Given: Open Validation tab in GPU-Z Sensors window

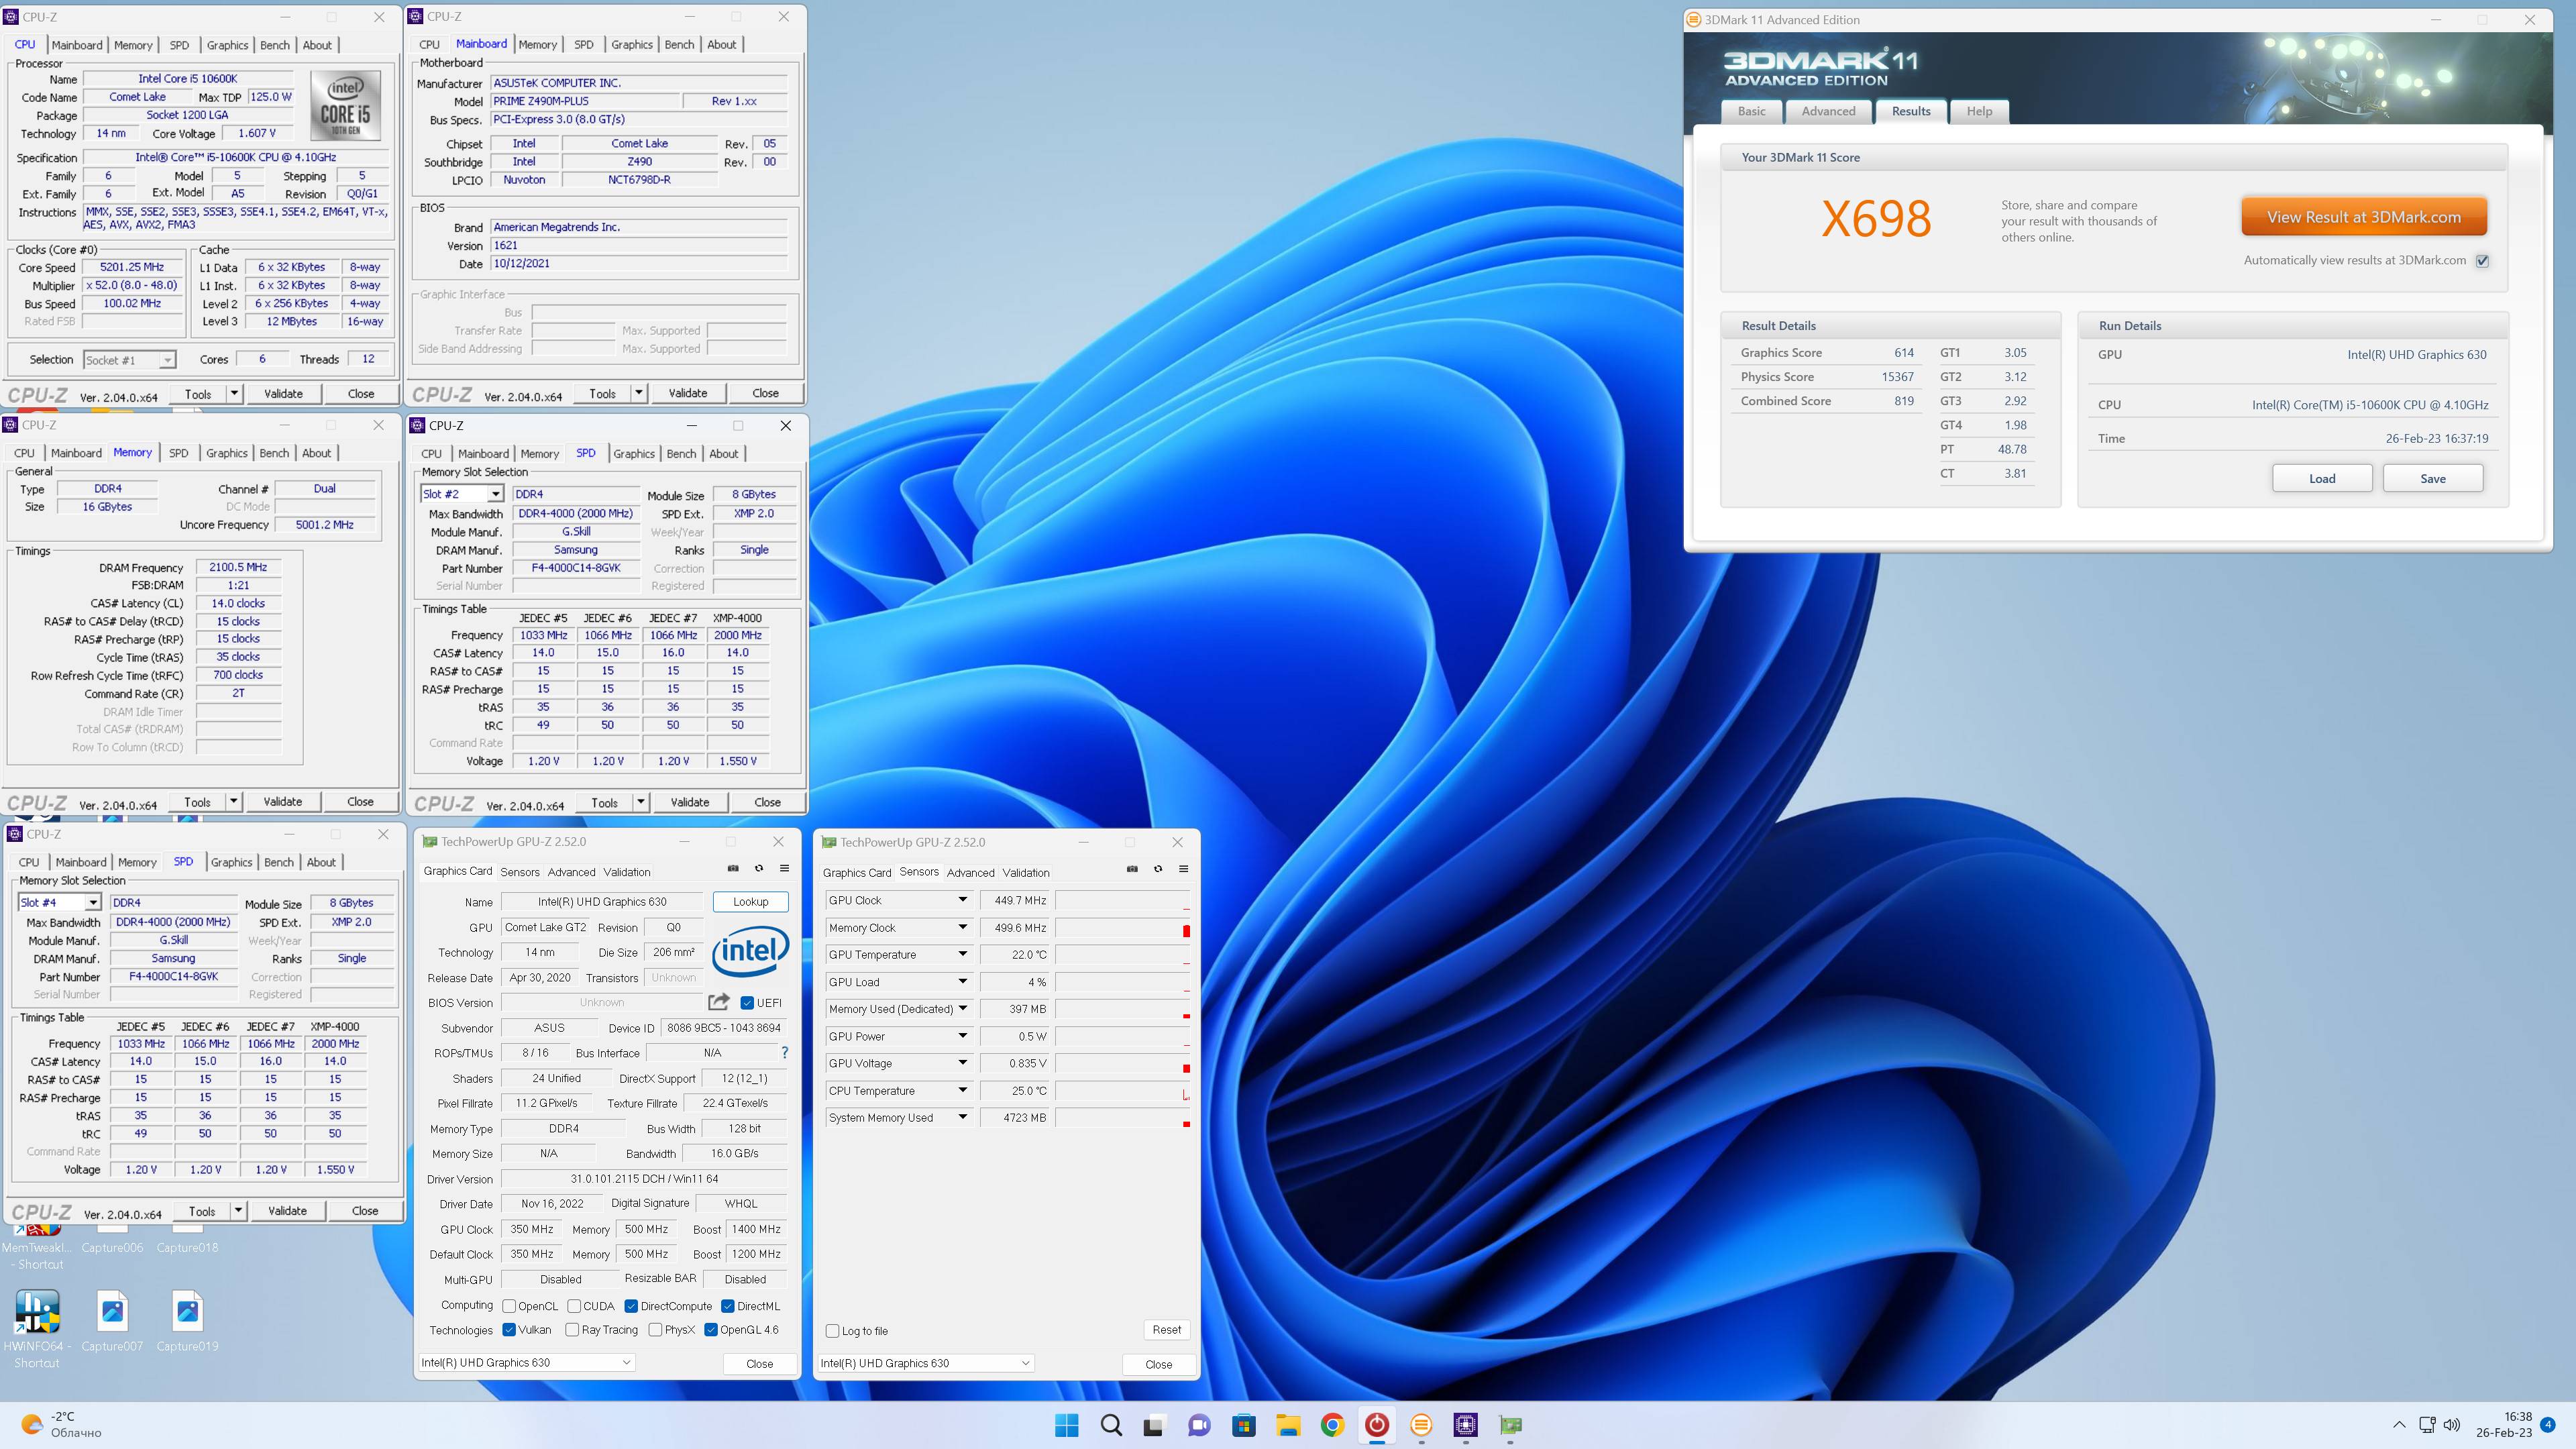Looking at the screenshot, I should tap(1026, 872).
